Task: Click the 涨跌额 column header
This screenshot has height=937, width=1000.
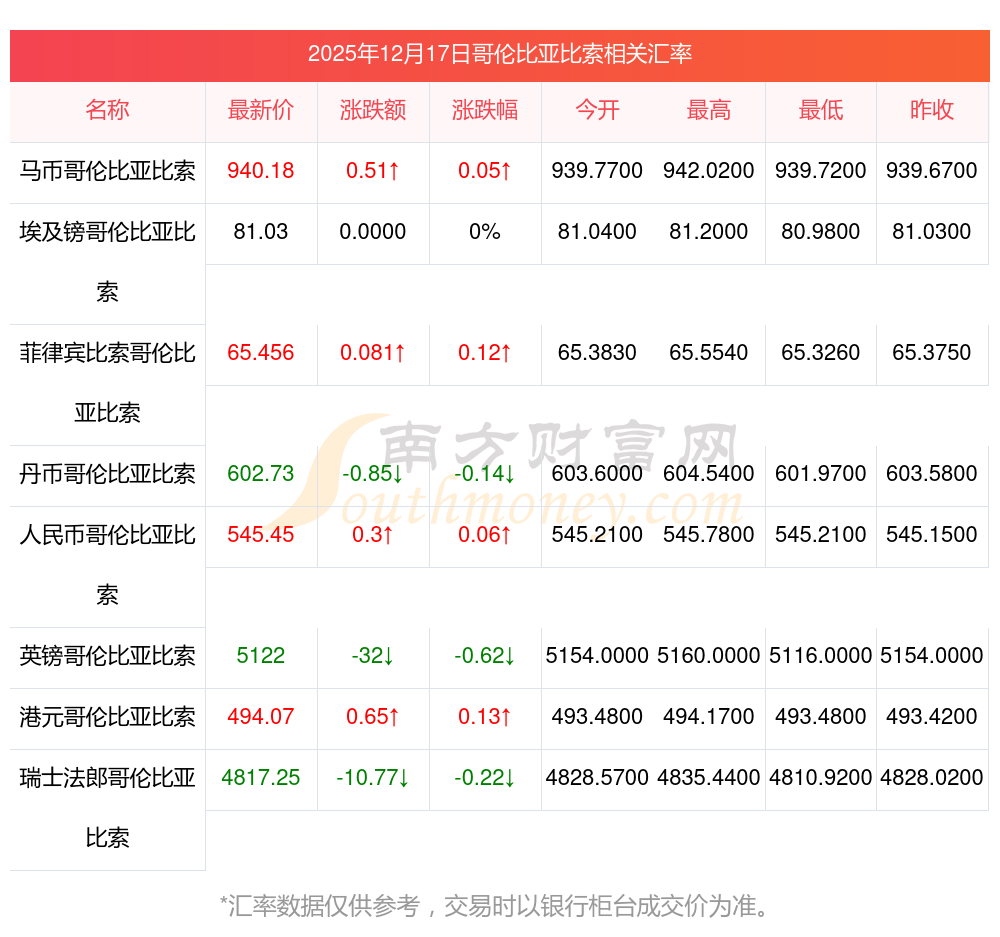Action: [x=373, y=110]
